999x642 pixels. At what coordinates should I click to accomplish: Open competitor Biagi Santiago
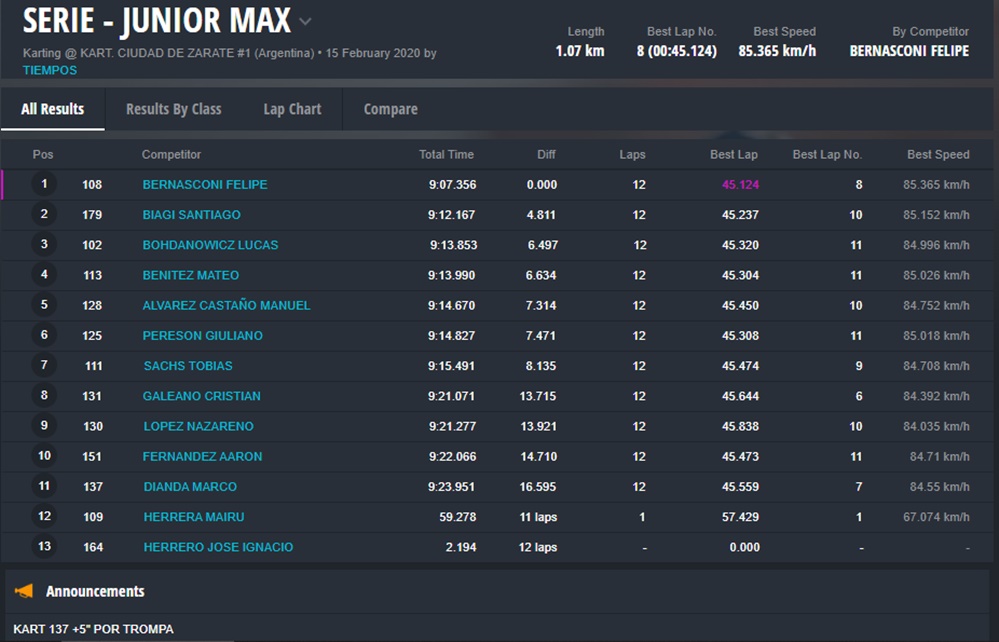191,215
